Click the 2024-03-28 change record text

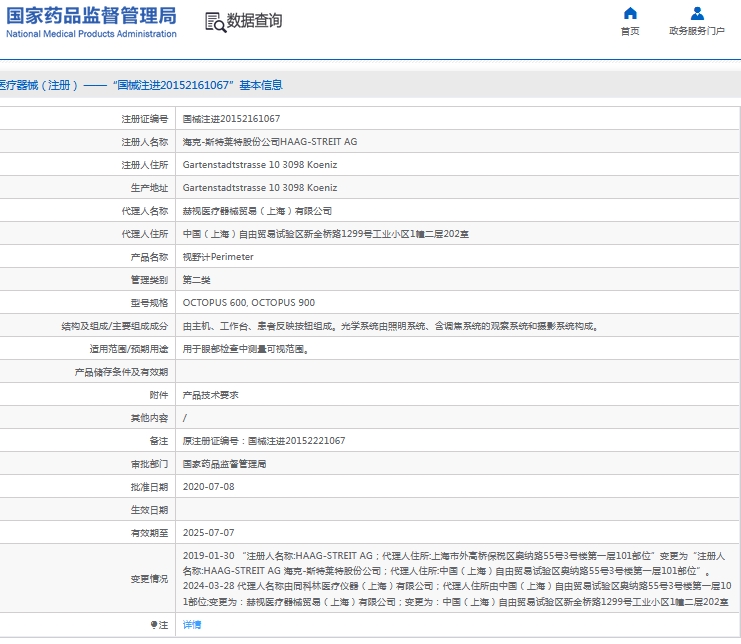tap(457, 594)
